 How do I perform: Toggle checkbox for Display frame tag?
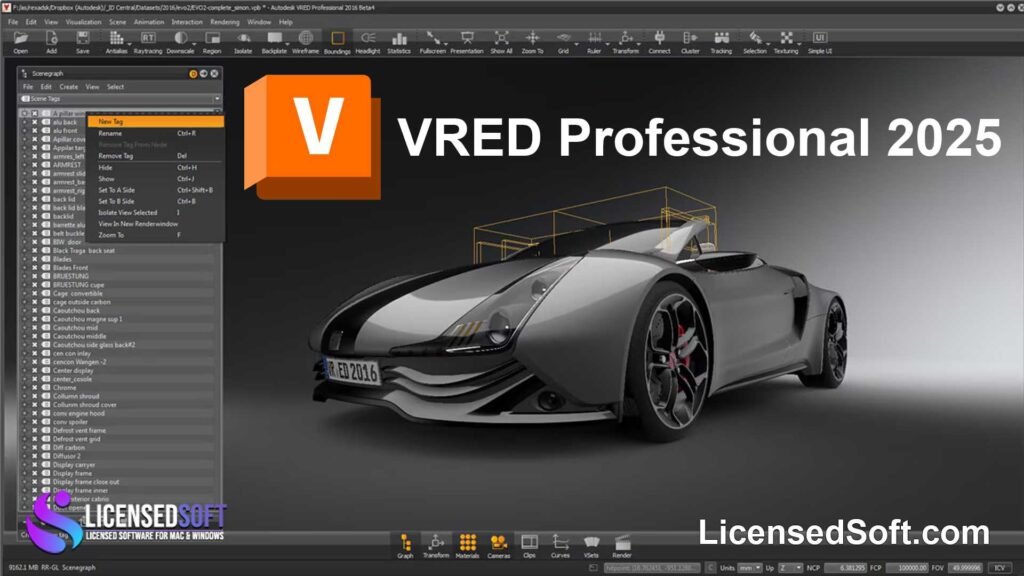pos(35,473)
